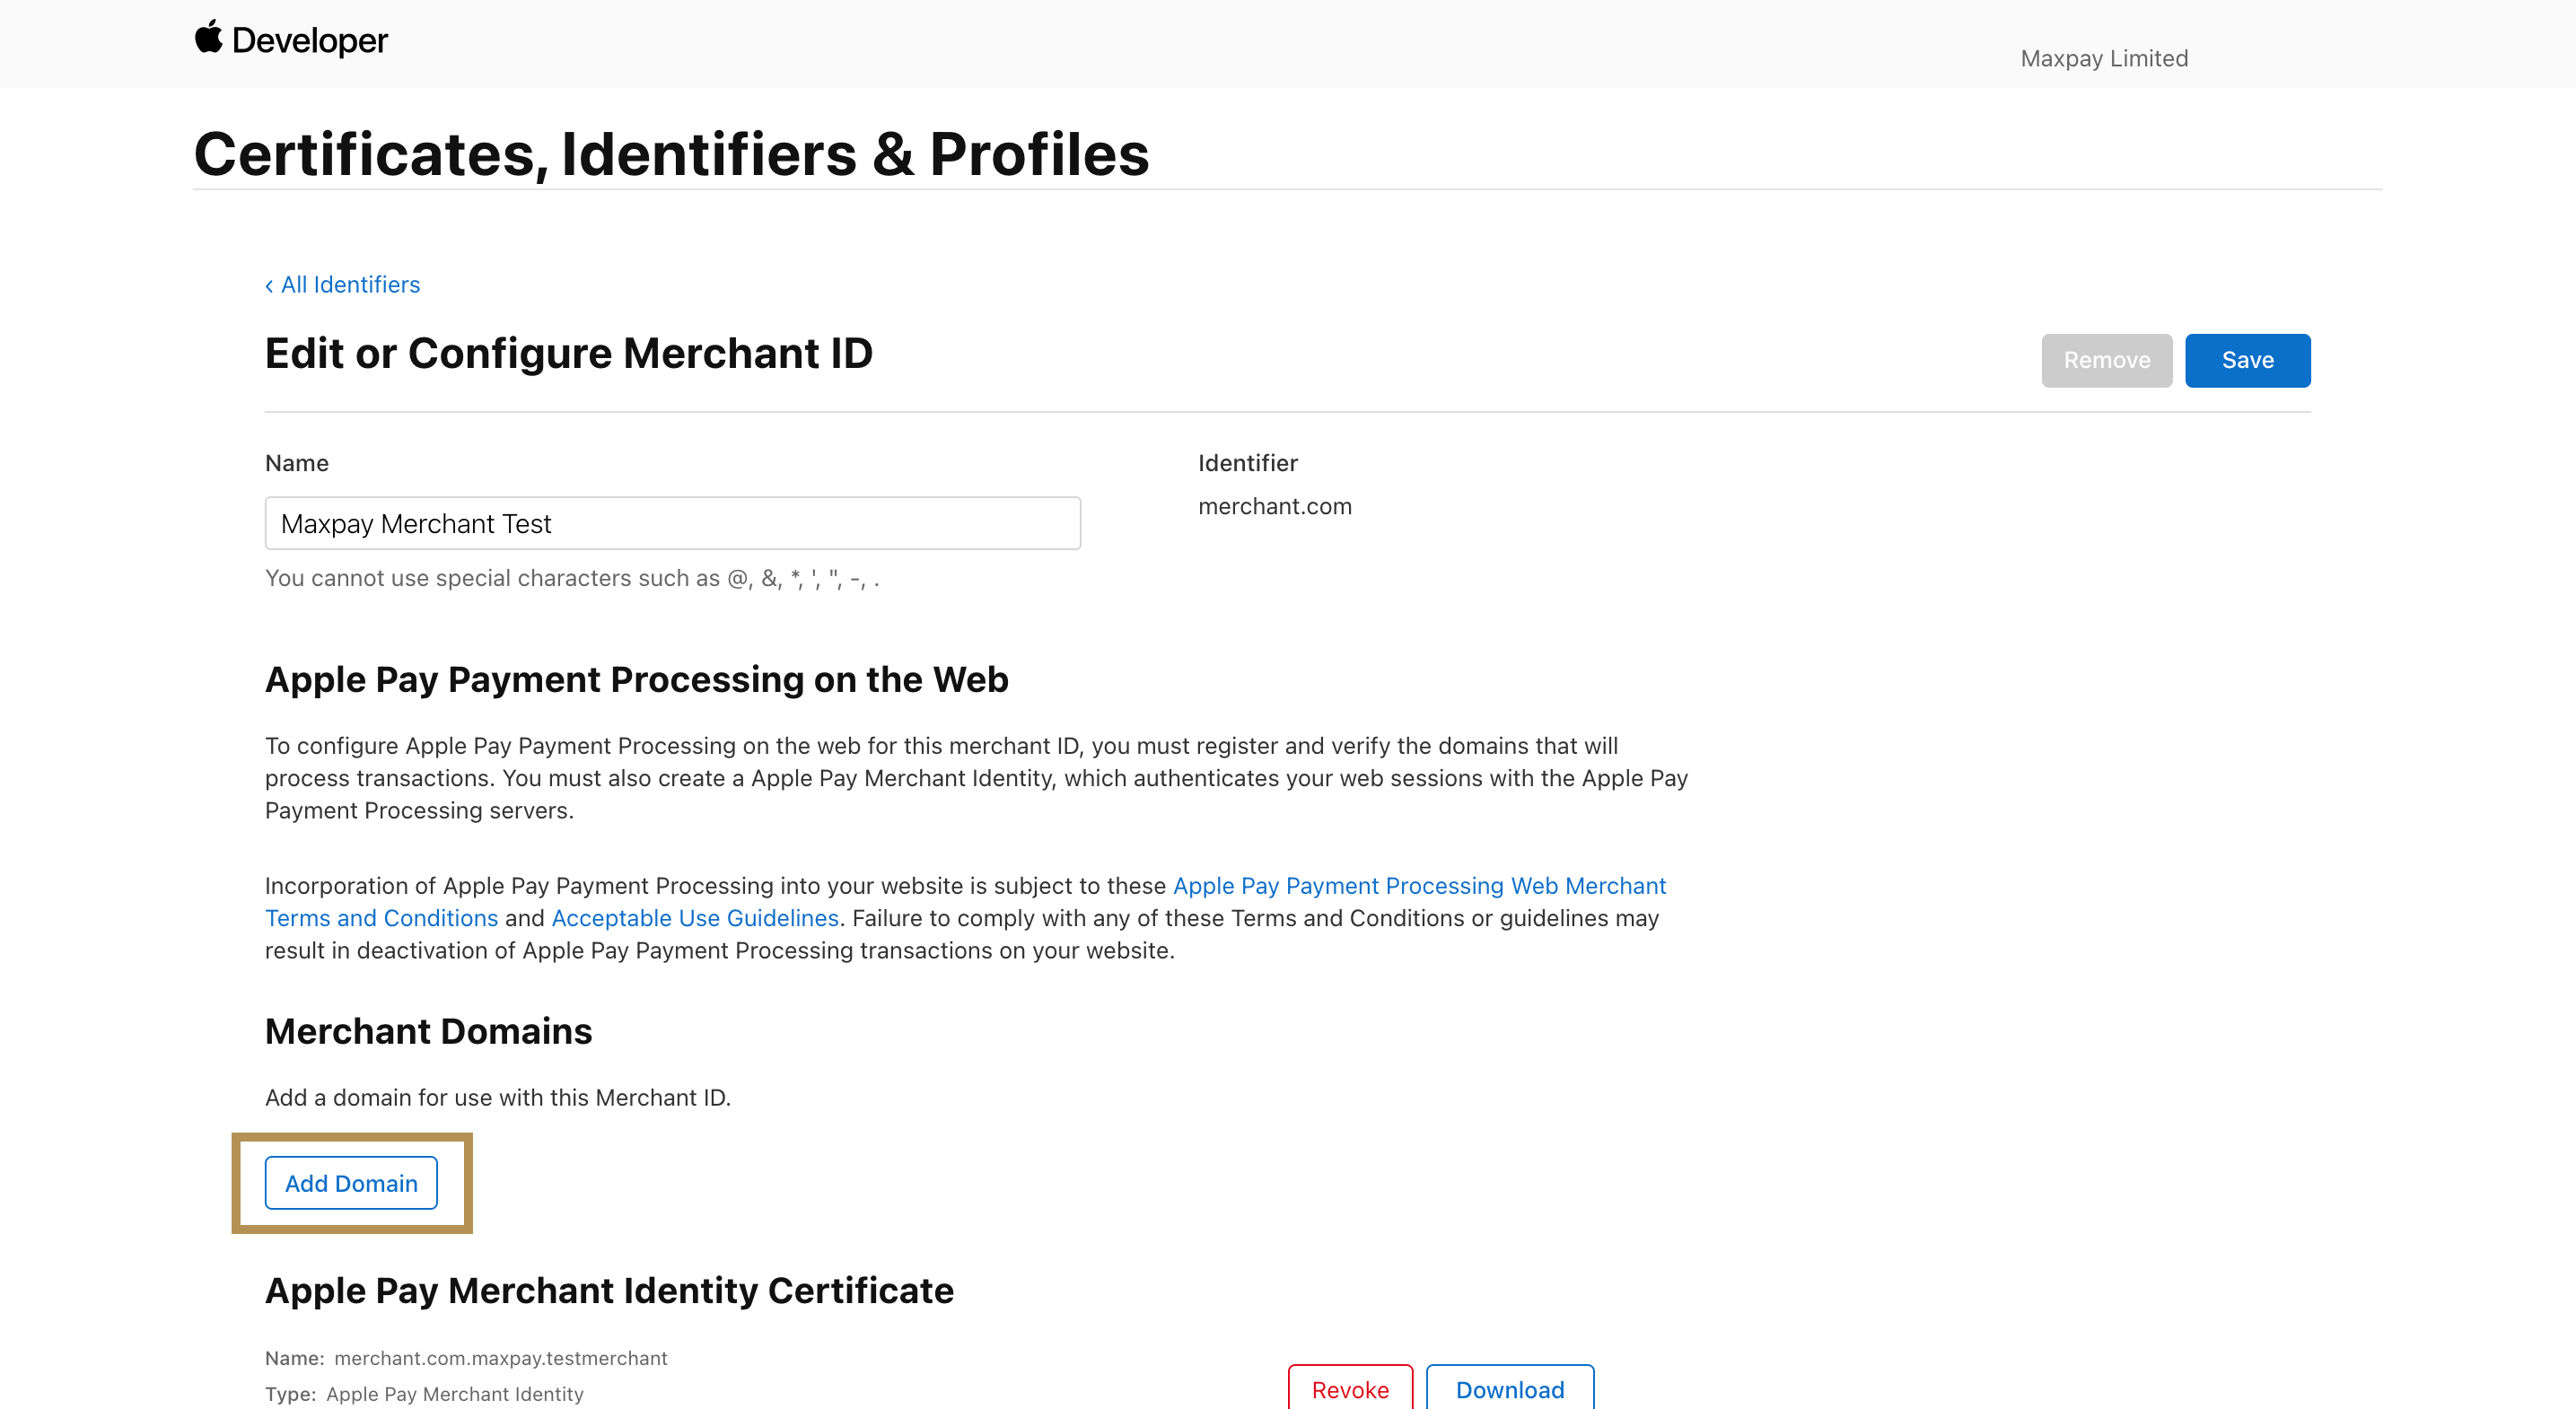Open the Maxpay Limited account menu

click(x=2103, y=58)
